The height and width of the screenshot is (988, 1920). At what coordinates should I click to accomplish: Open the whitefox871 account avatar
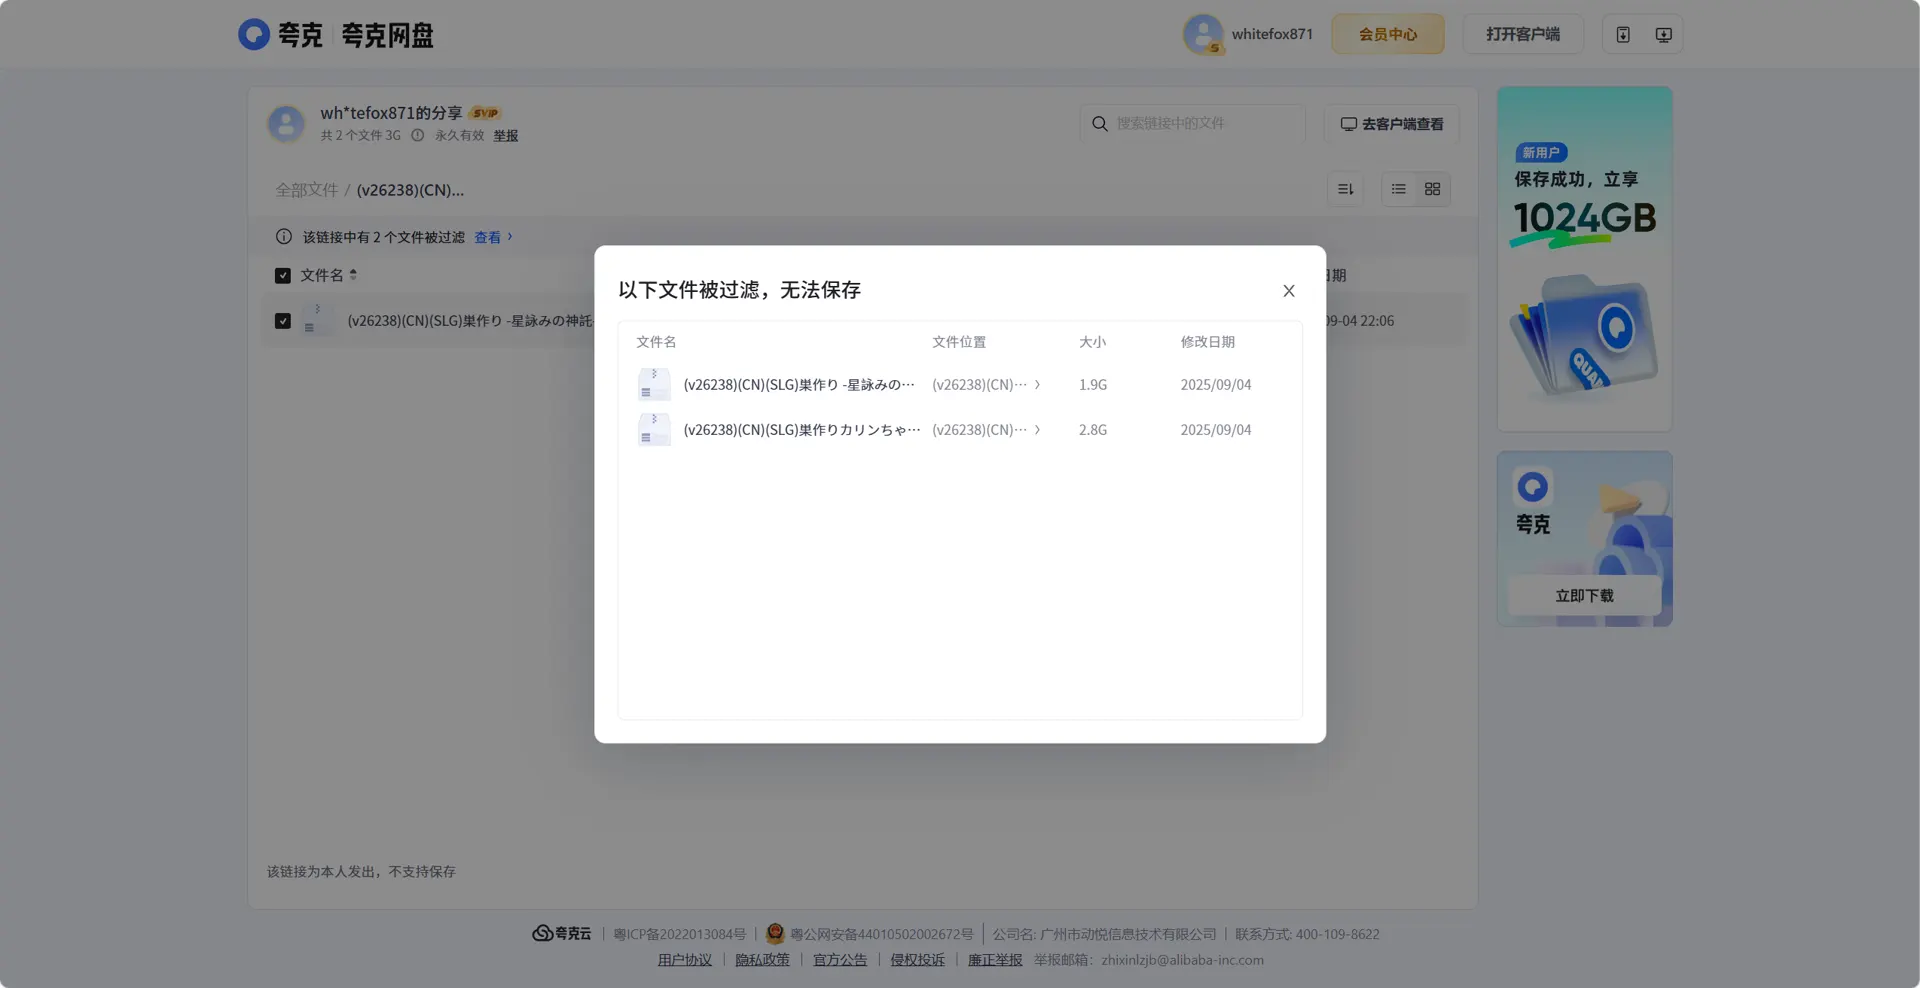pos(1203,34)
